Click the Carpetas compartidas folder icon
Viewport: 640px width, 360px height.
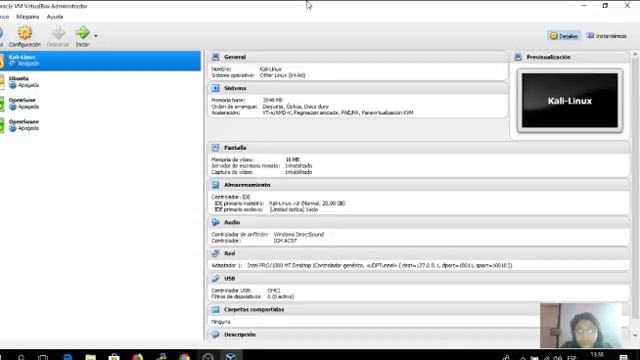coord(216,309)
